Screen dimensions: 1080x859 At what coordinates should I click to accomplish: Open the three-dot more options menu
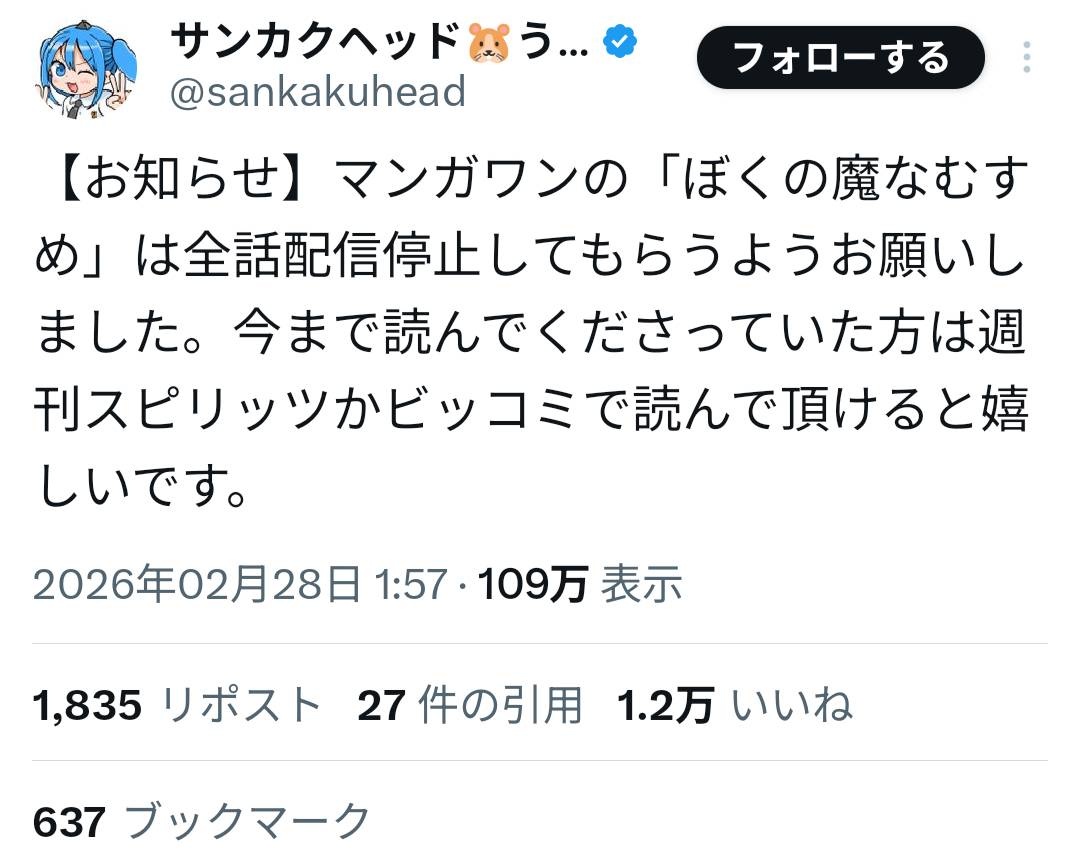(x=1026, y=58)
